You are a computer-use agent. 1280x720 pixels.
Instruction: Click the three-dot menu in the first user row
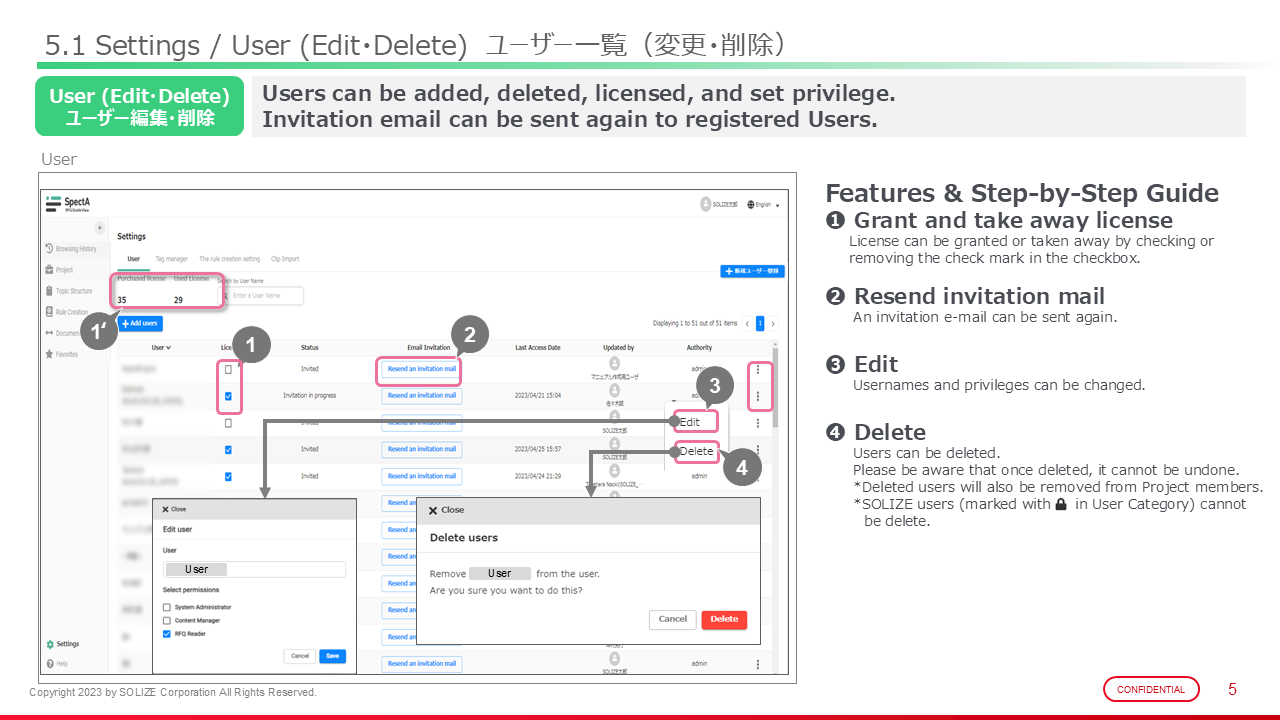(758, 369)
